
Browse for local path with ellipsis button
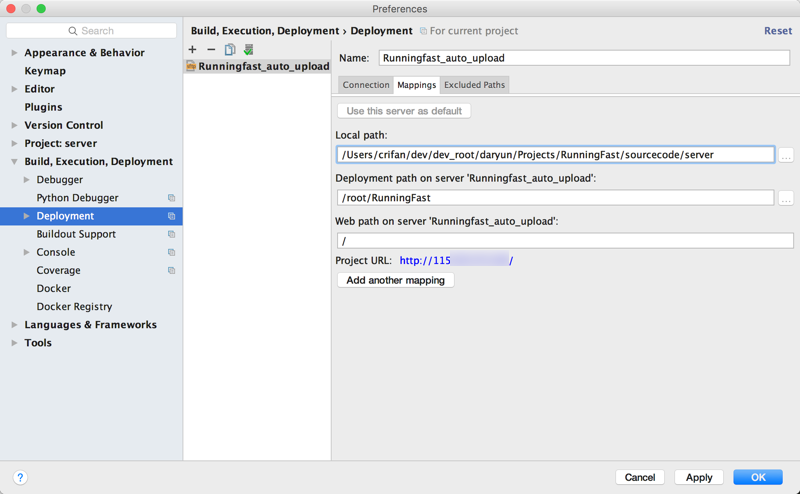point(786,155)
